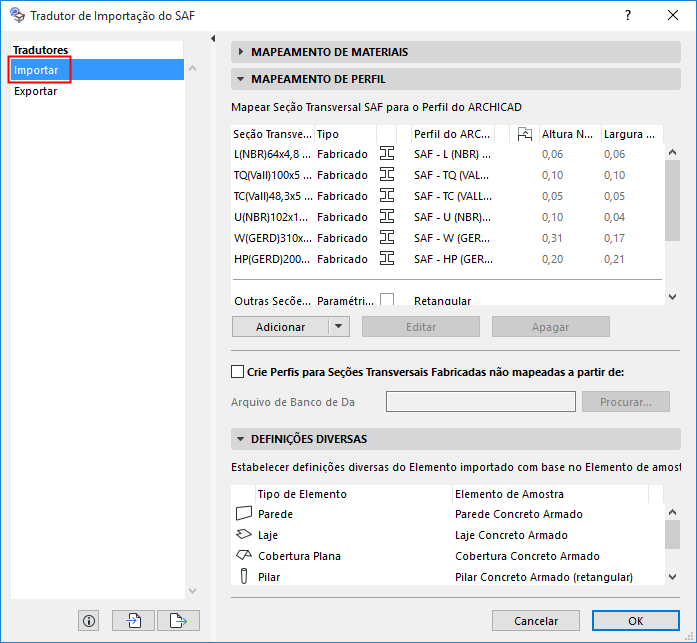Select Pilar Concreto Armado (retangular) element
This screenshot has height=643, width=697.
coord(544,577)
